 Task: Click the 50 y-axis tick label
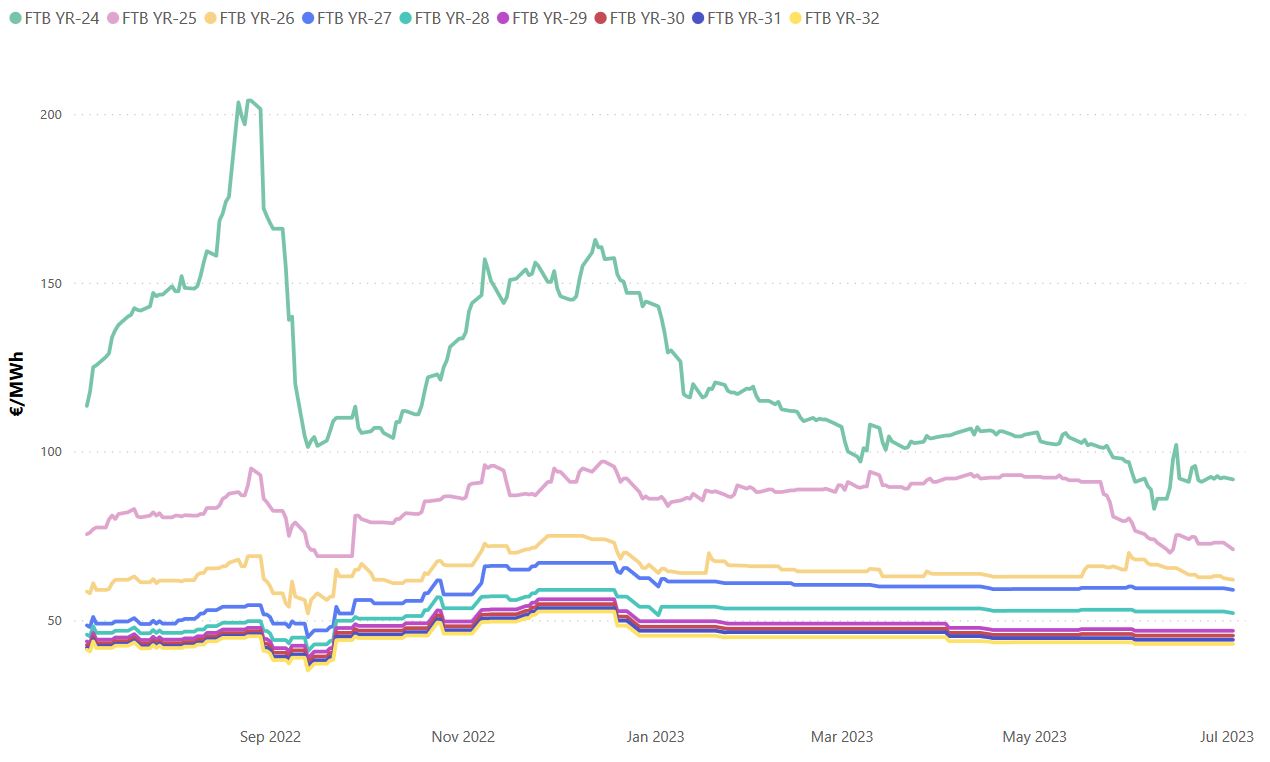click(54, 620)
